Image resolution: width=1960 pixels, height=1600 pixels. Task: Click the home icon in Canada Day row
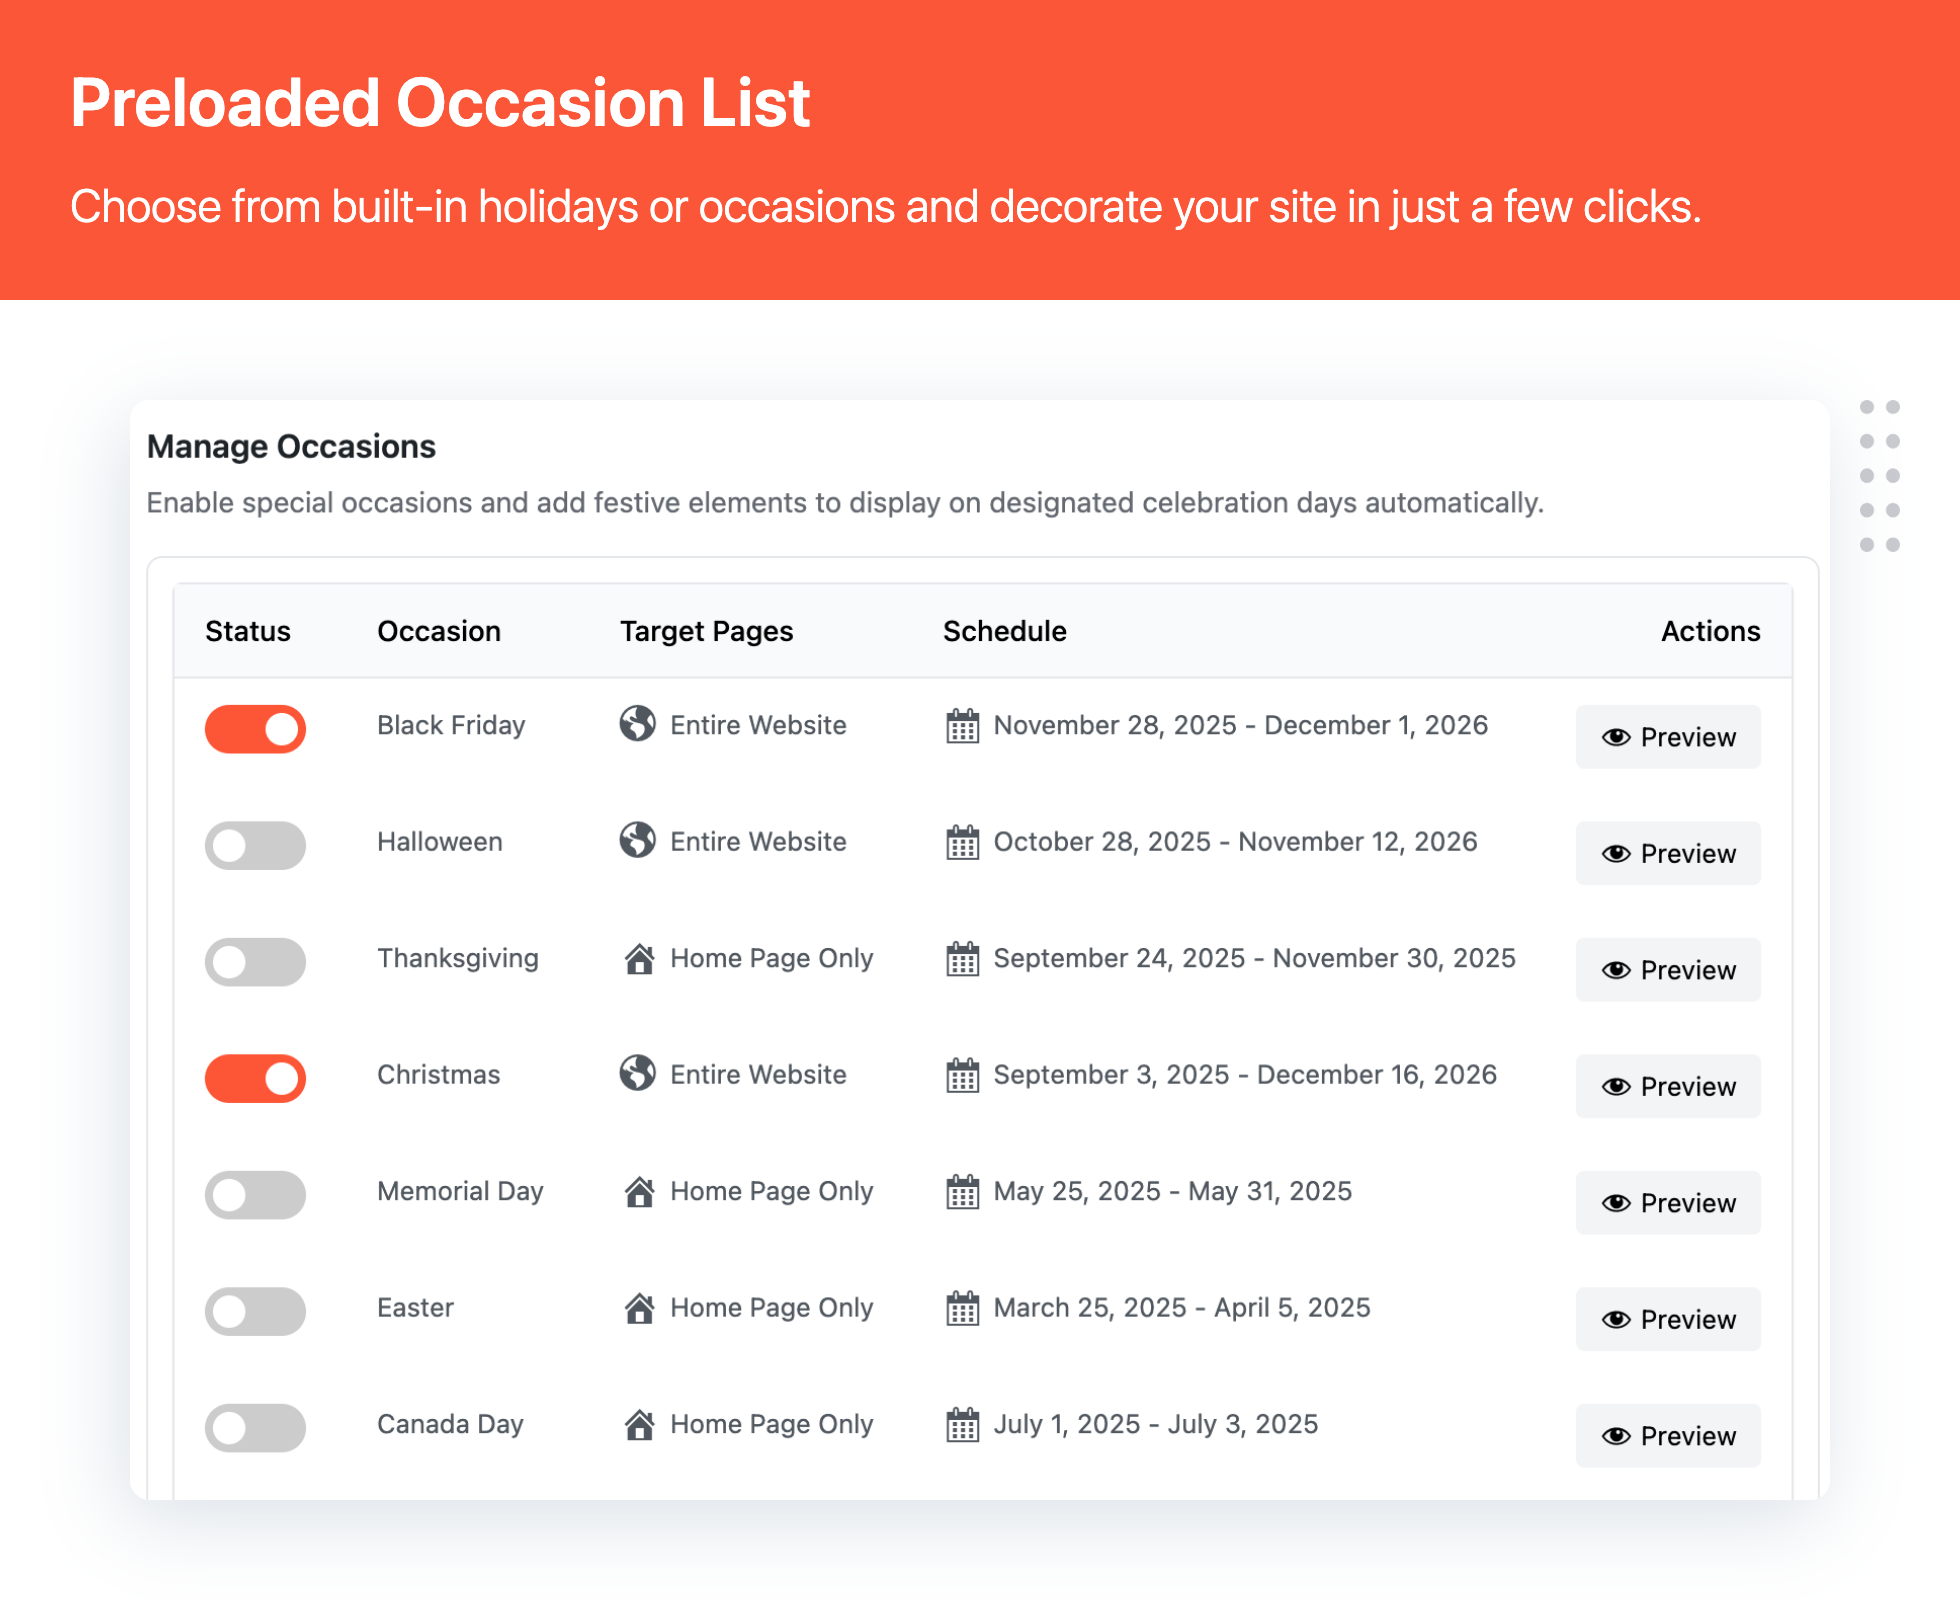pyautogui.click(x=639, y=1425)
